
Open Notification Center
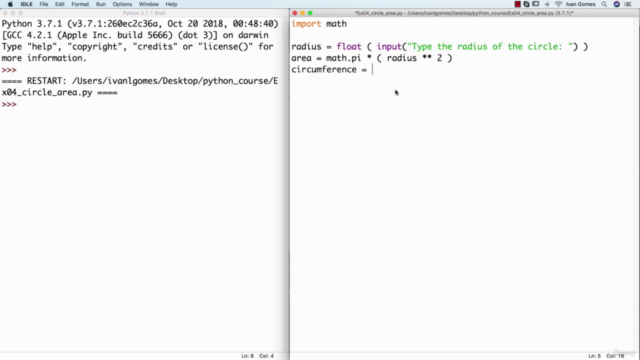pyautogui.click(x=628, y=4)
